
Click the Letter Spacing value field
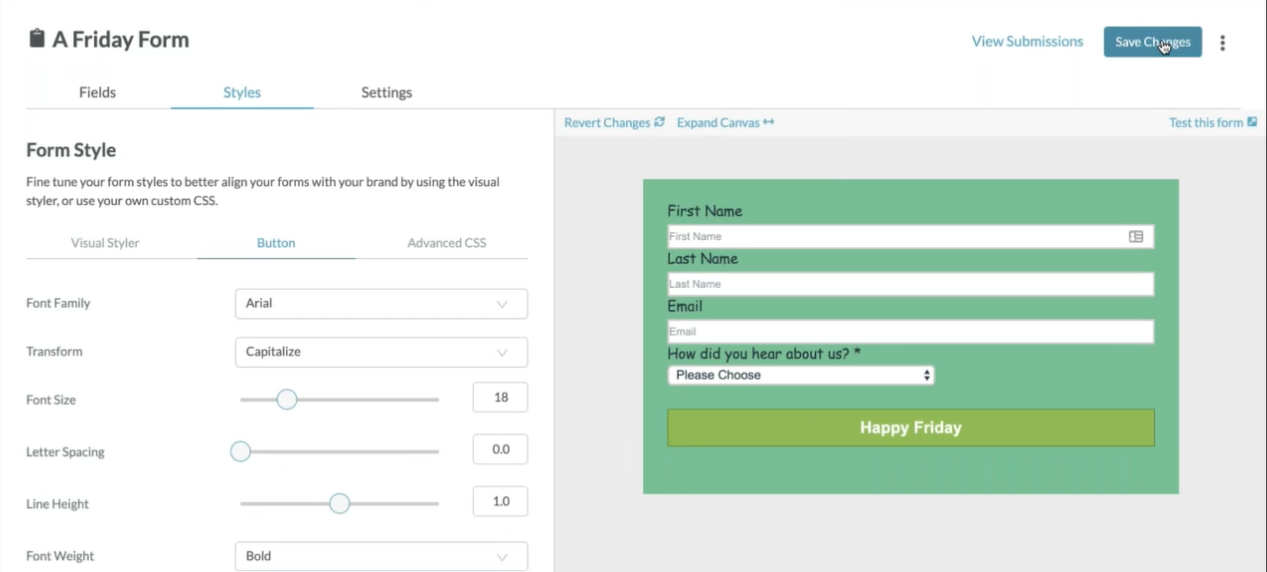coord(500,450)
